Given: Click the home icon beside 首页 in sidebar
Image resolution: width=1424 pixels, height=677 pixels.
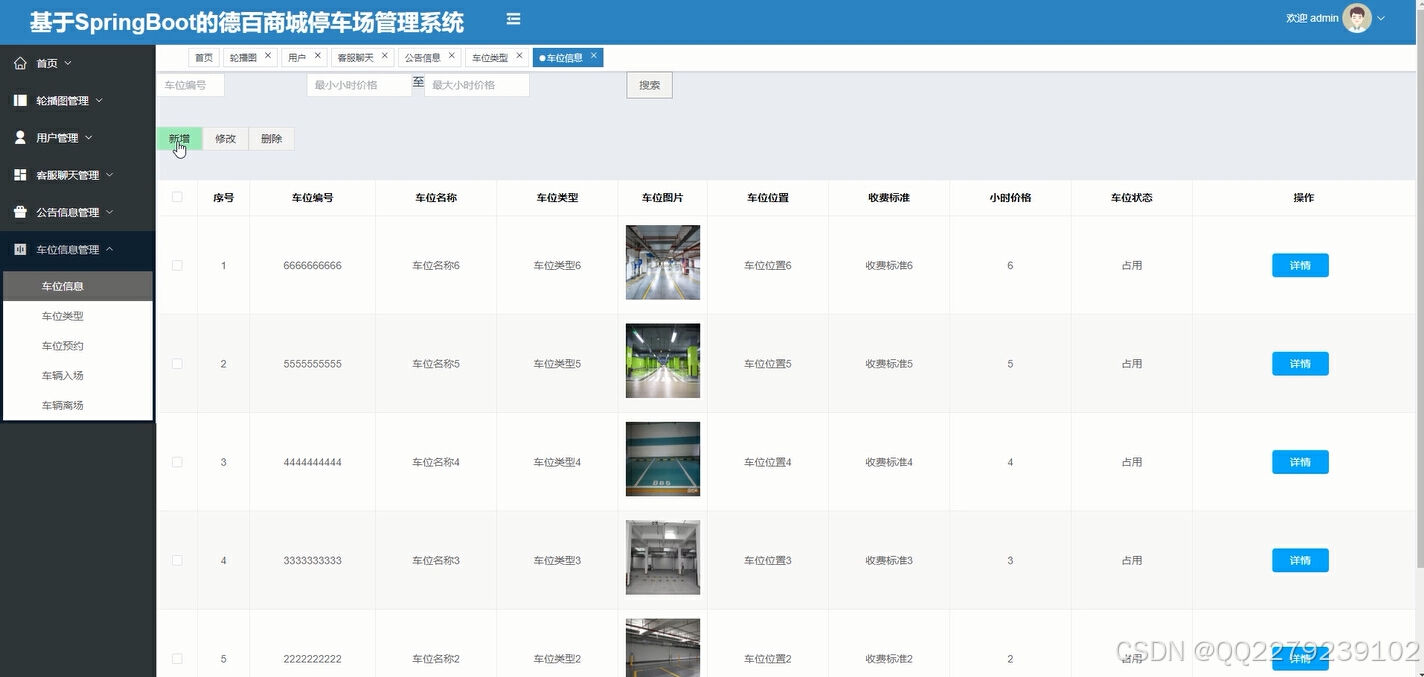Looking at the screenshot, I should [20, 62].
